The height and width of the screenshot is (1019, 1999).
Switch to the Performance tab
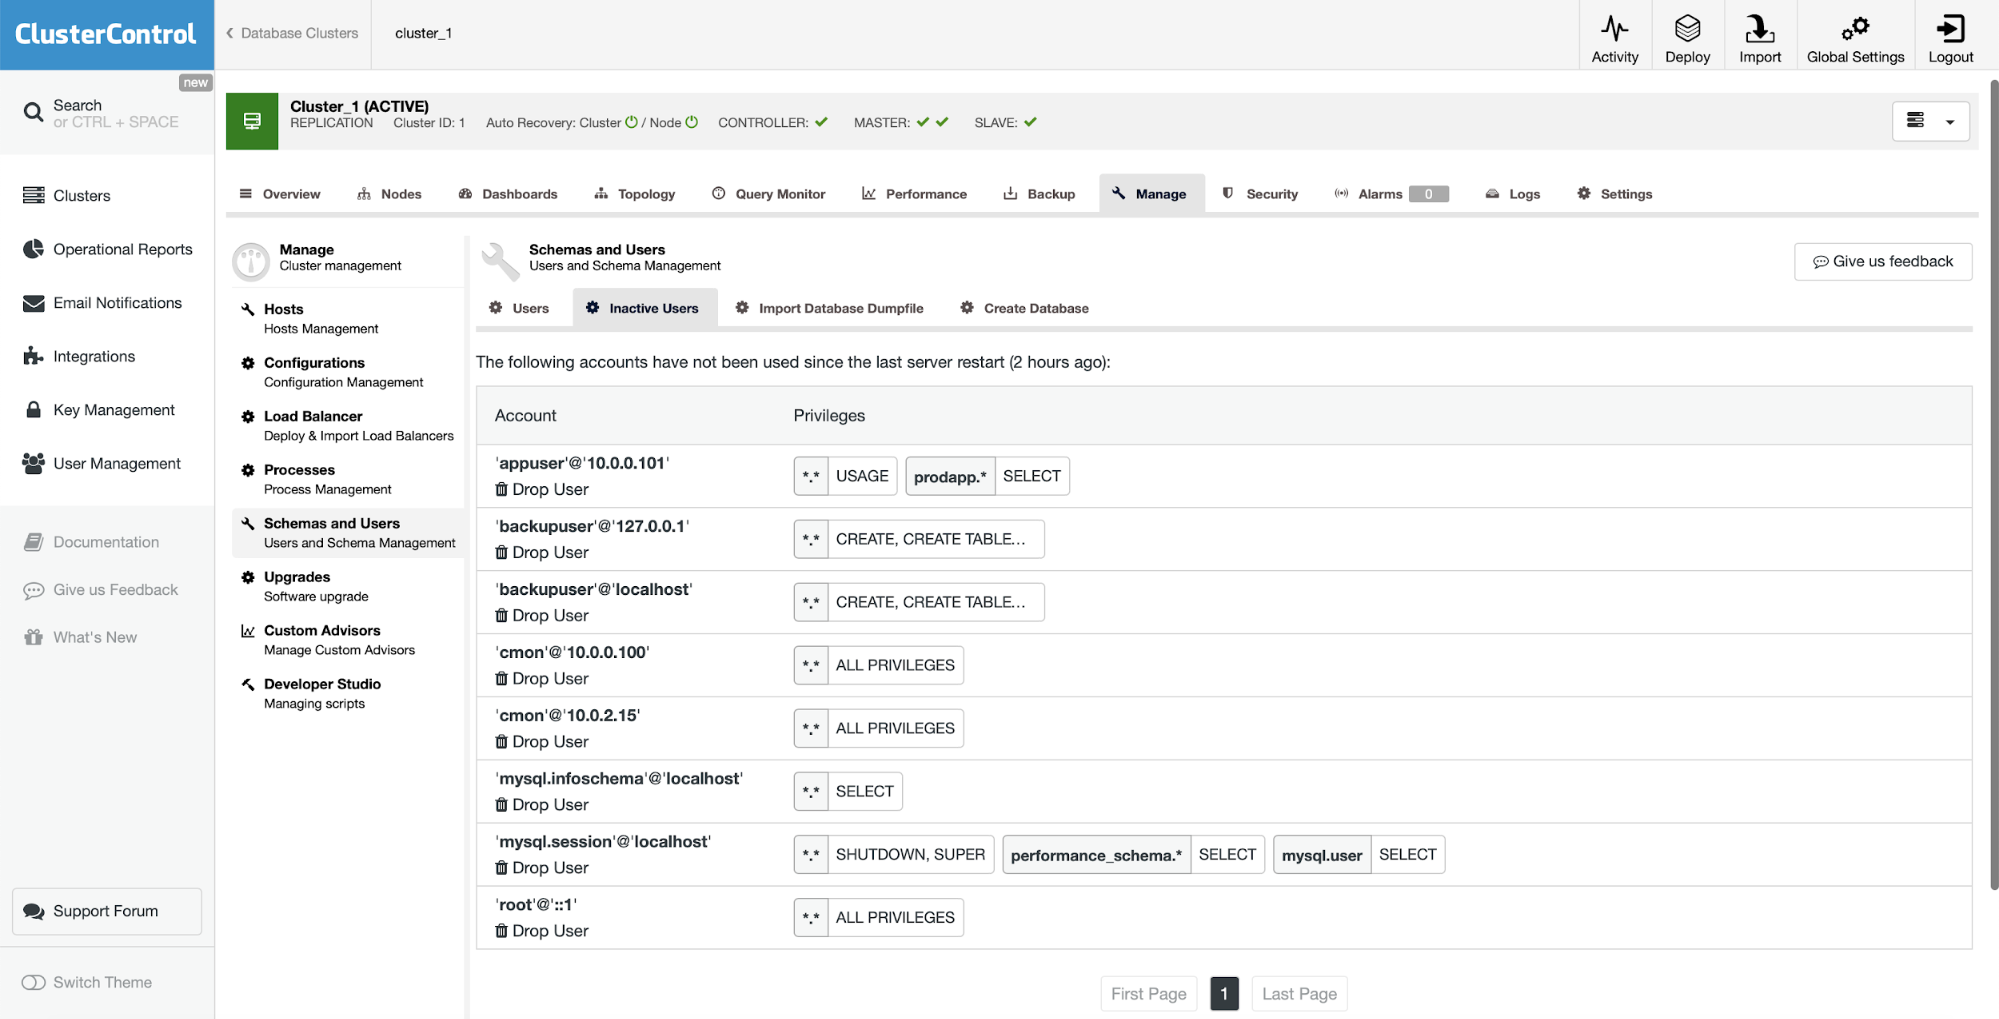coord(914,194)
